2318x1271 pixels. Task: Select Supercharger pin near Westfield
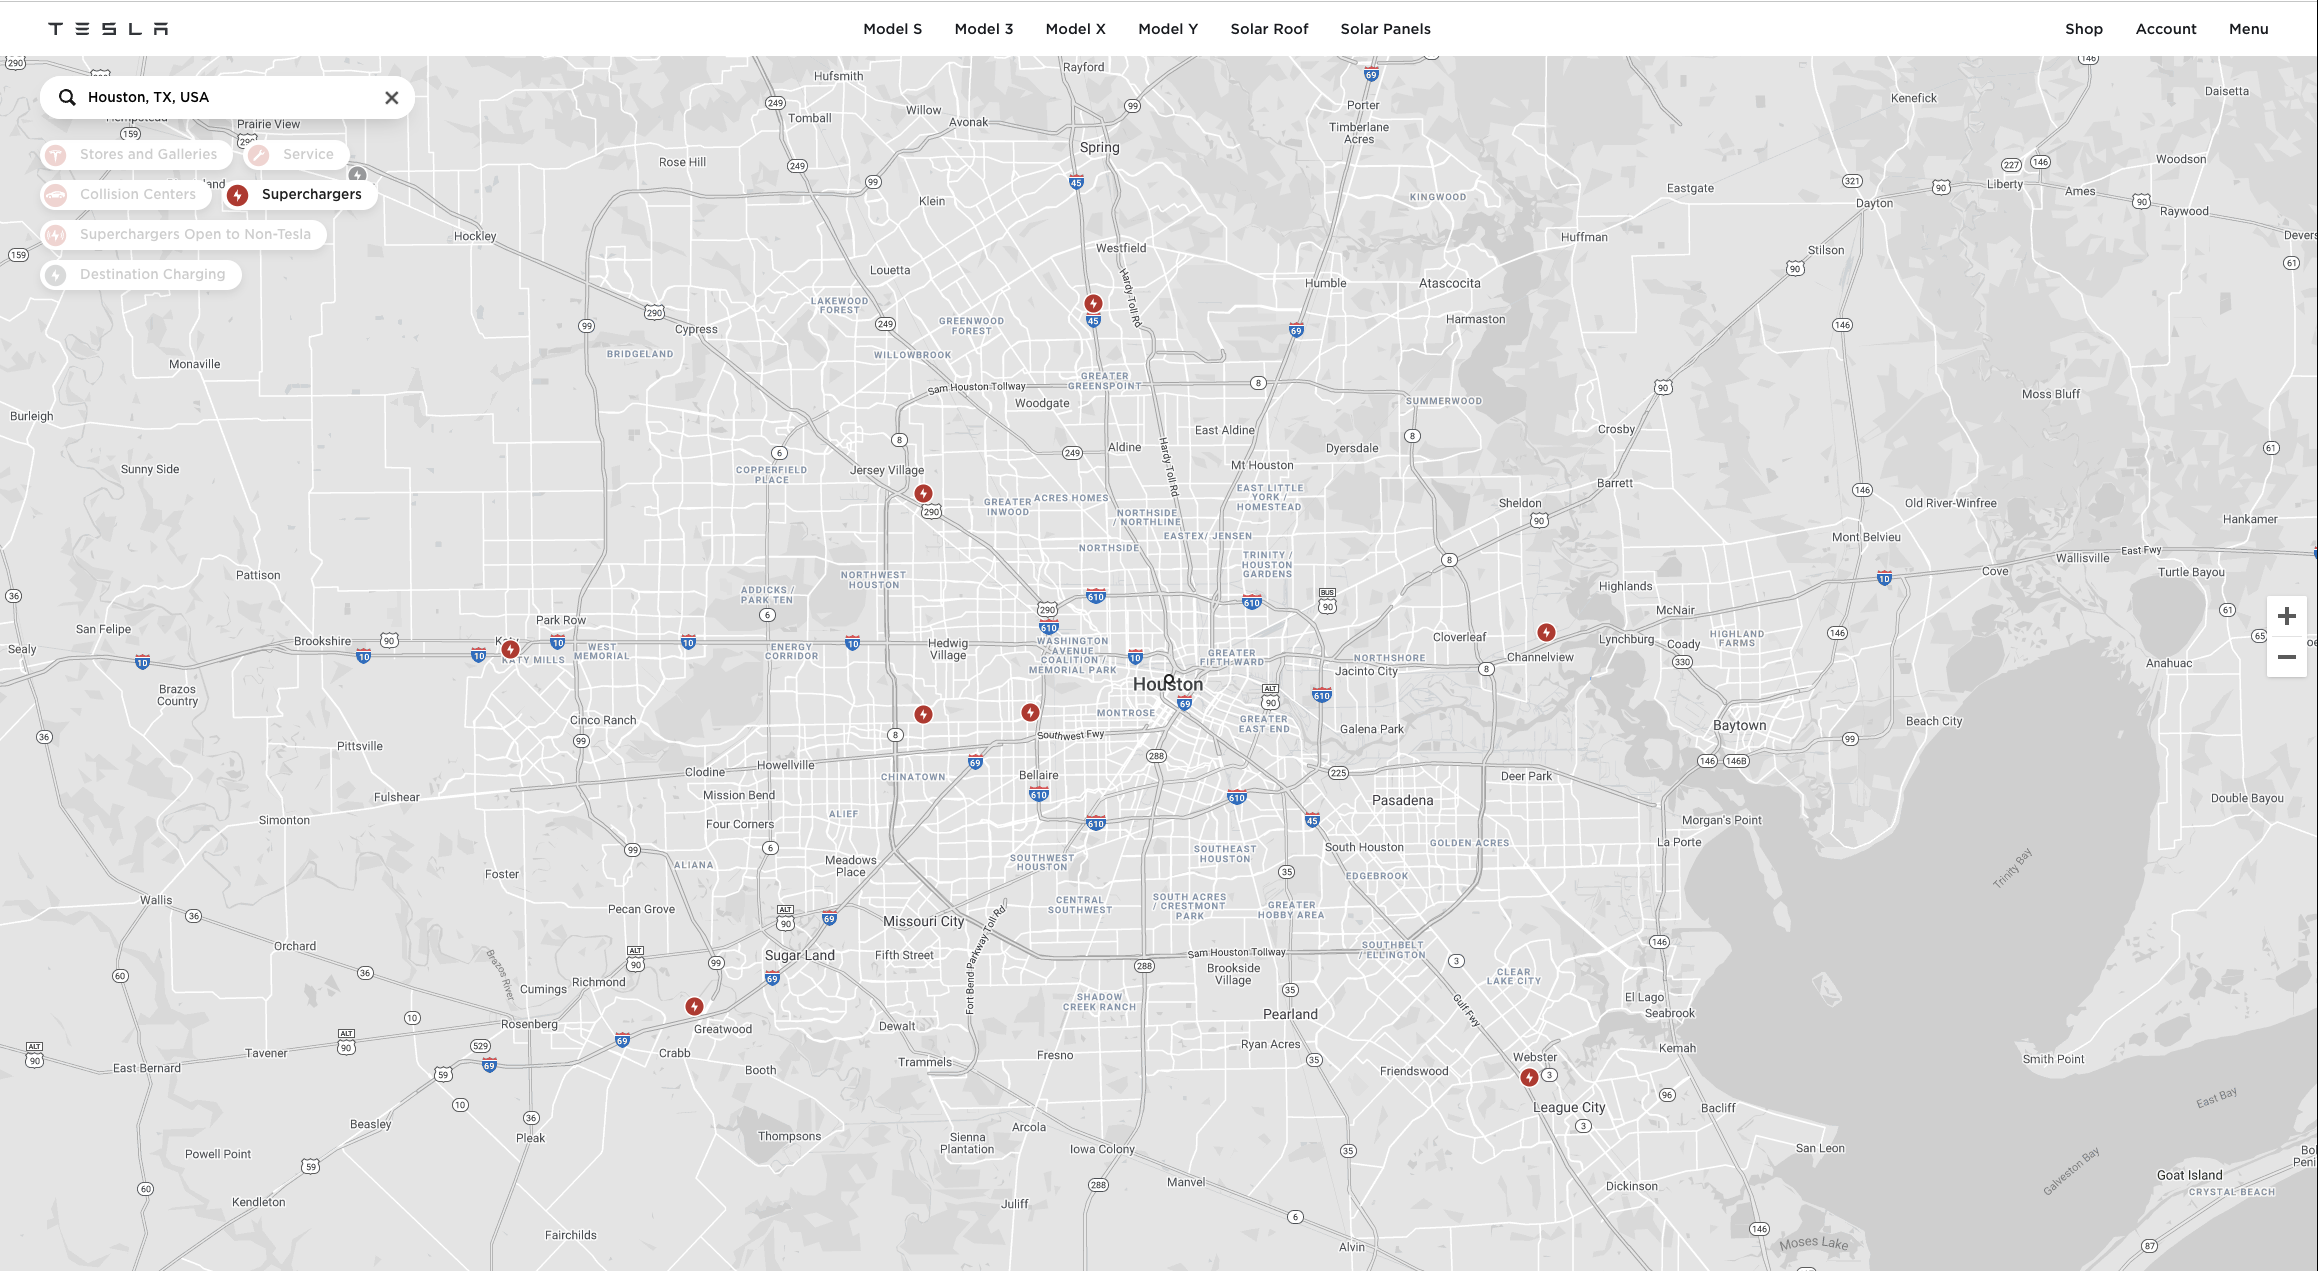[x=1093, y=303]
